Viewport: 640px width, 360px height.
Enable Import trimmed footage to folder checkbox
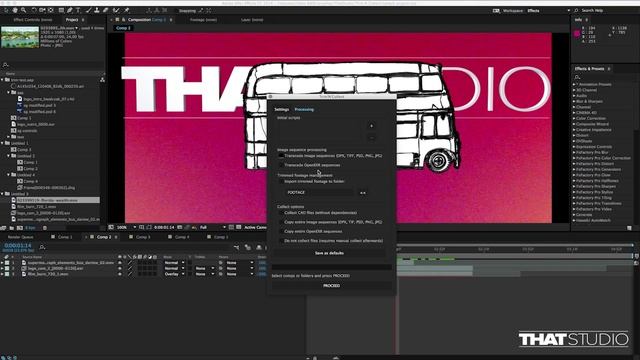click(281, 181)
